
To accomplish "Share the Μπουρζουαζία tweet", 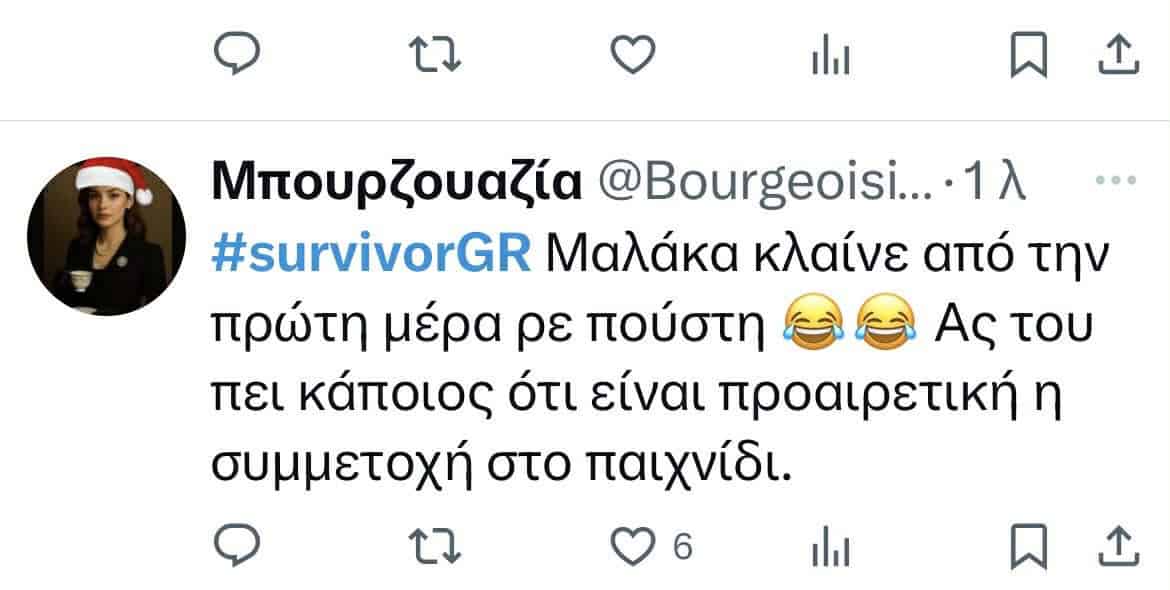I will [1119, 547].
